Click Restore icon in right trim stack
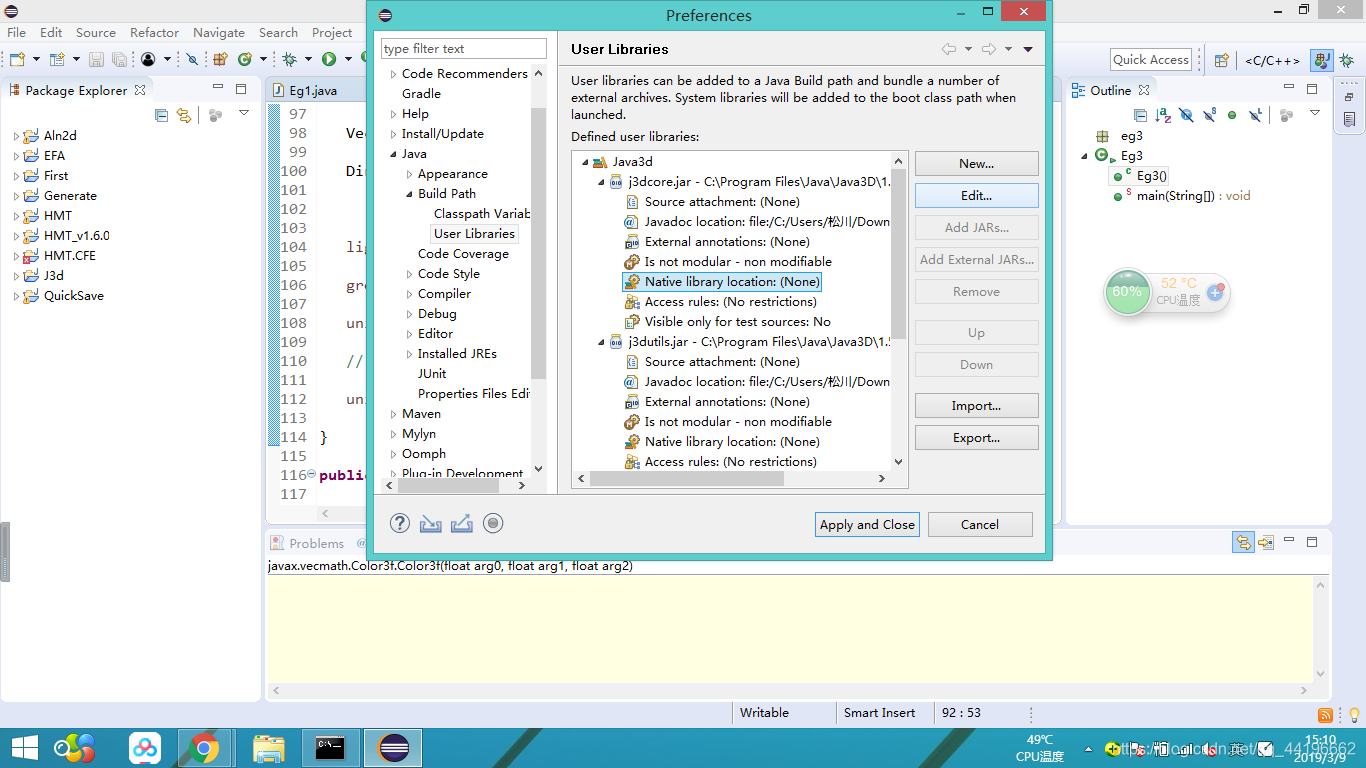 tap(1349, 95)
